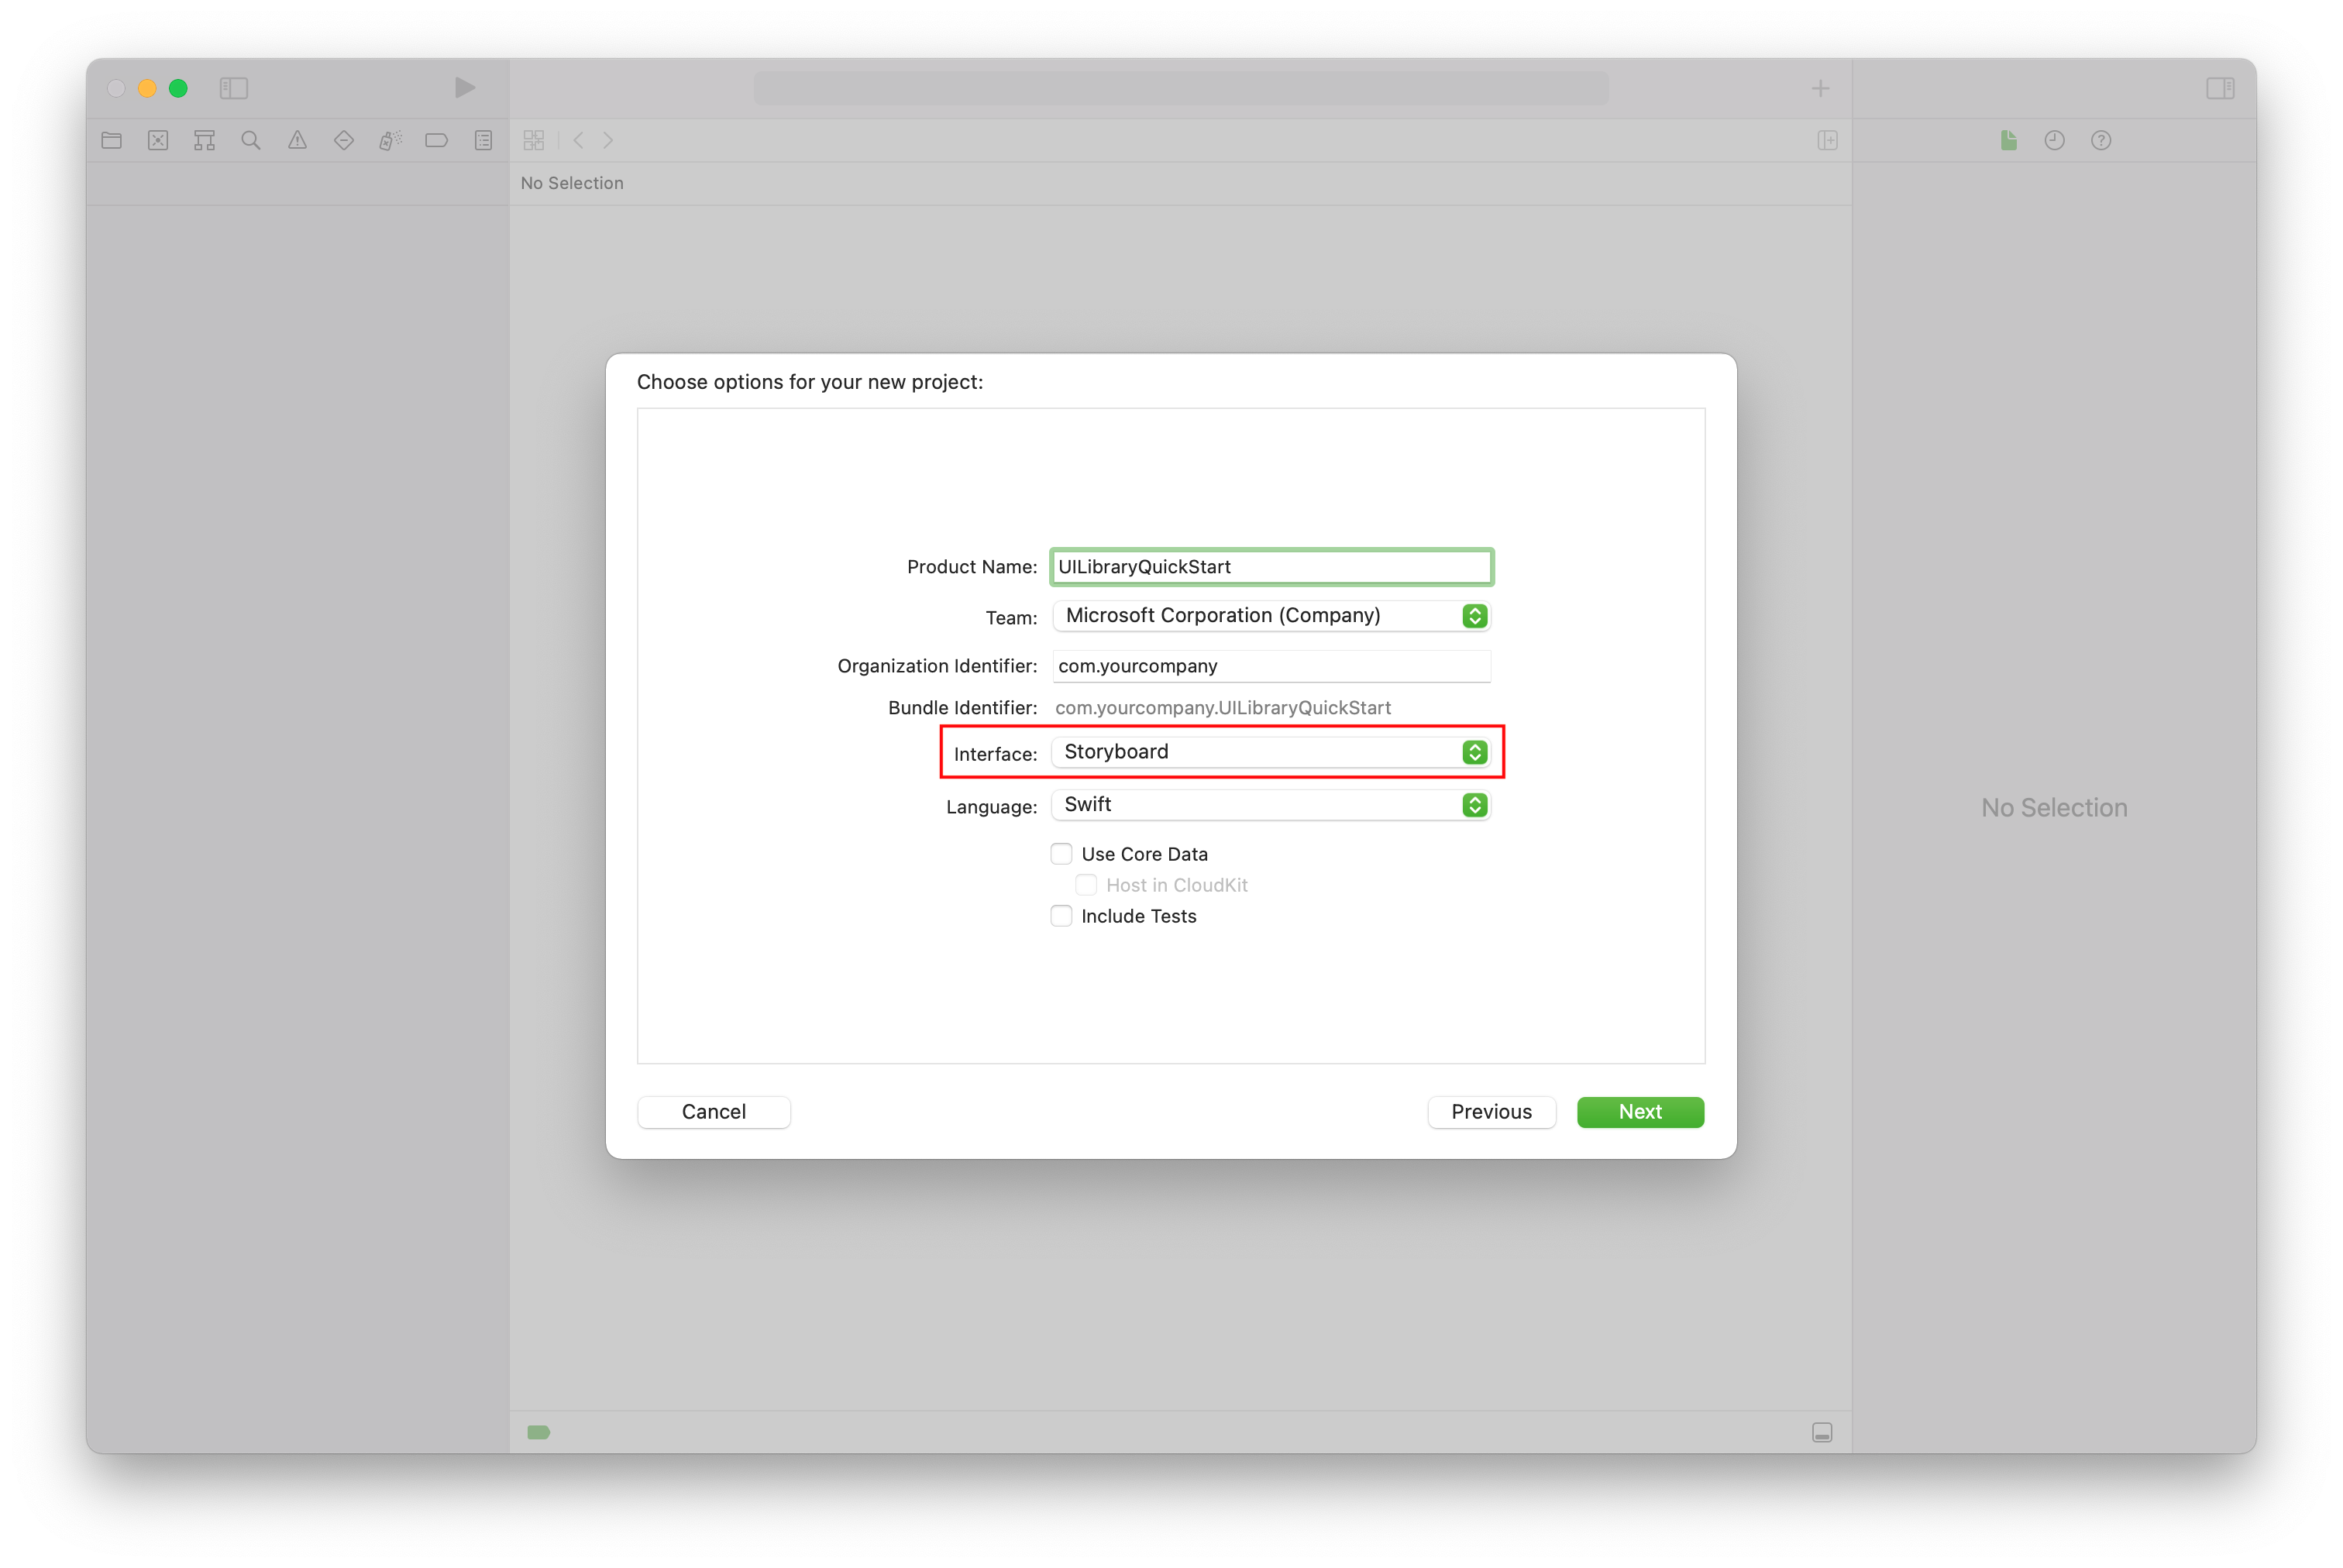
Task: Expand the Interface dropdown selector
Action: (x=1477, y=751)
